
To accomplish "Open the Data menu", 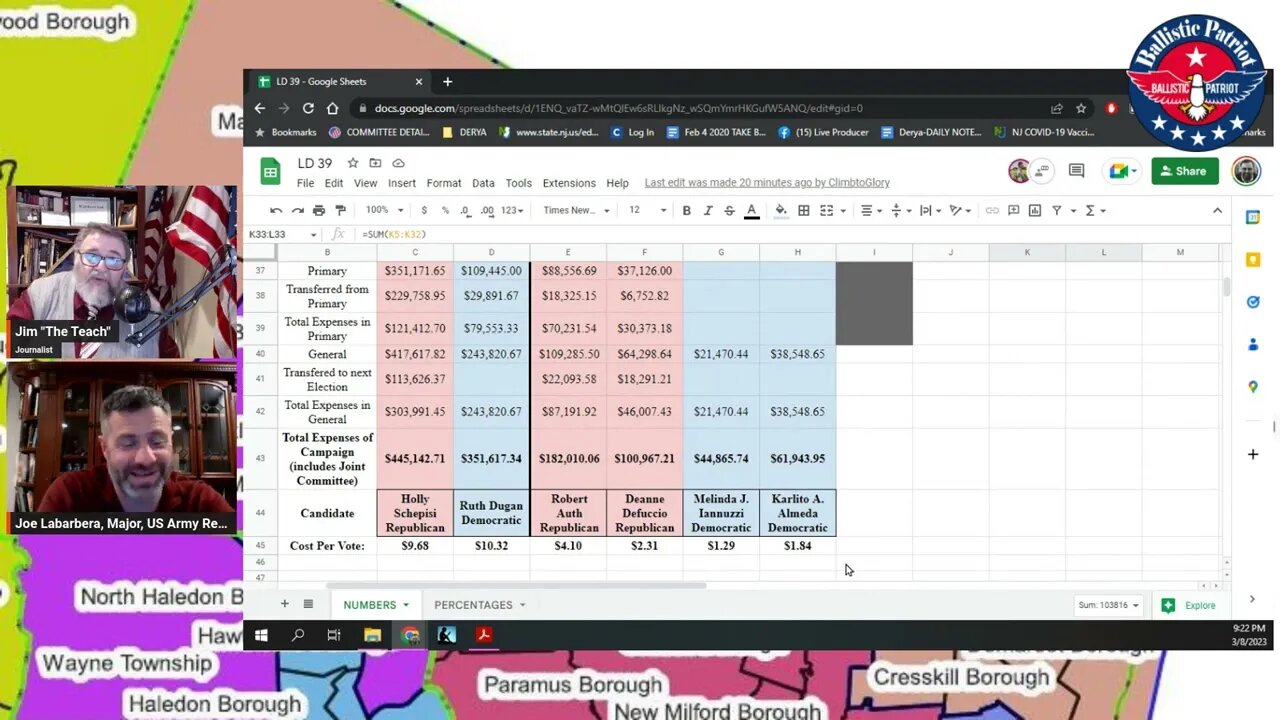I will click(x=483, y=183).
